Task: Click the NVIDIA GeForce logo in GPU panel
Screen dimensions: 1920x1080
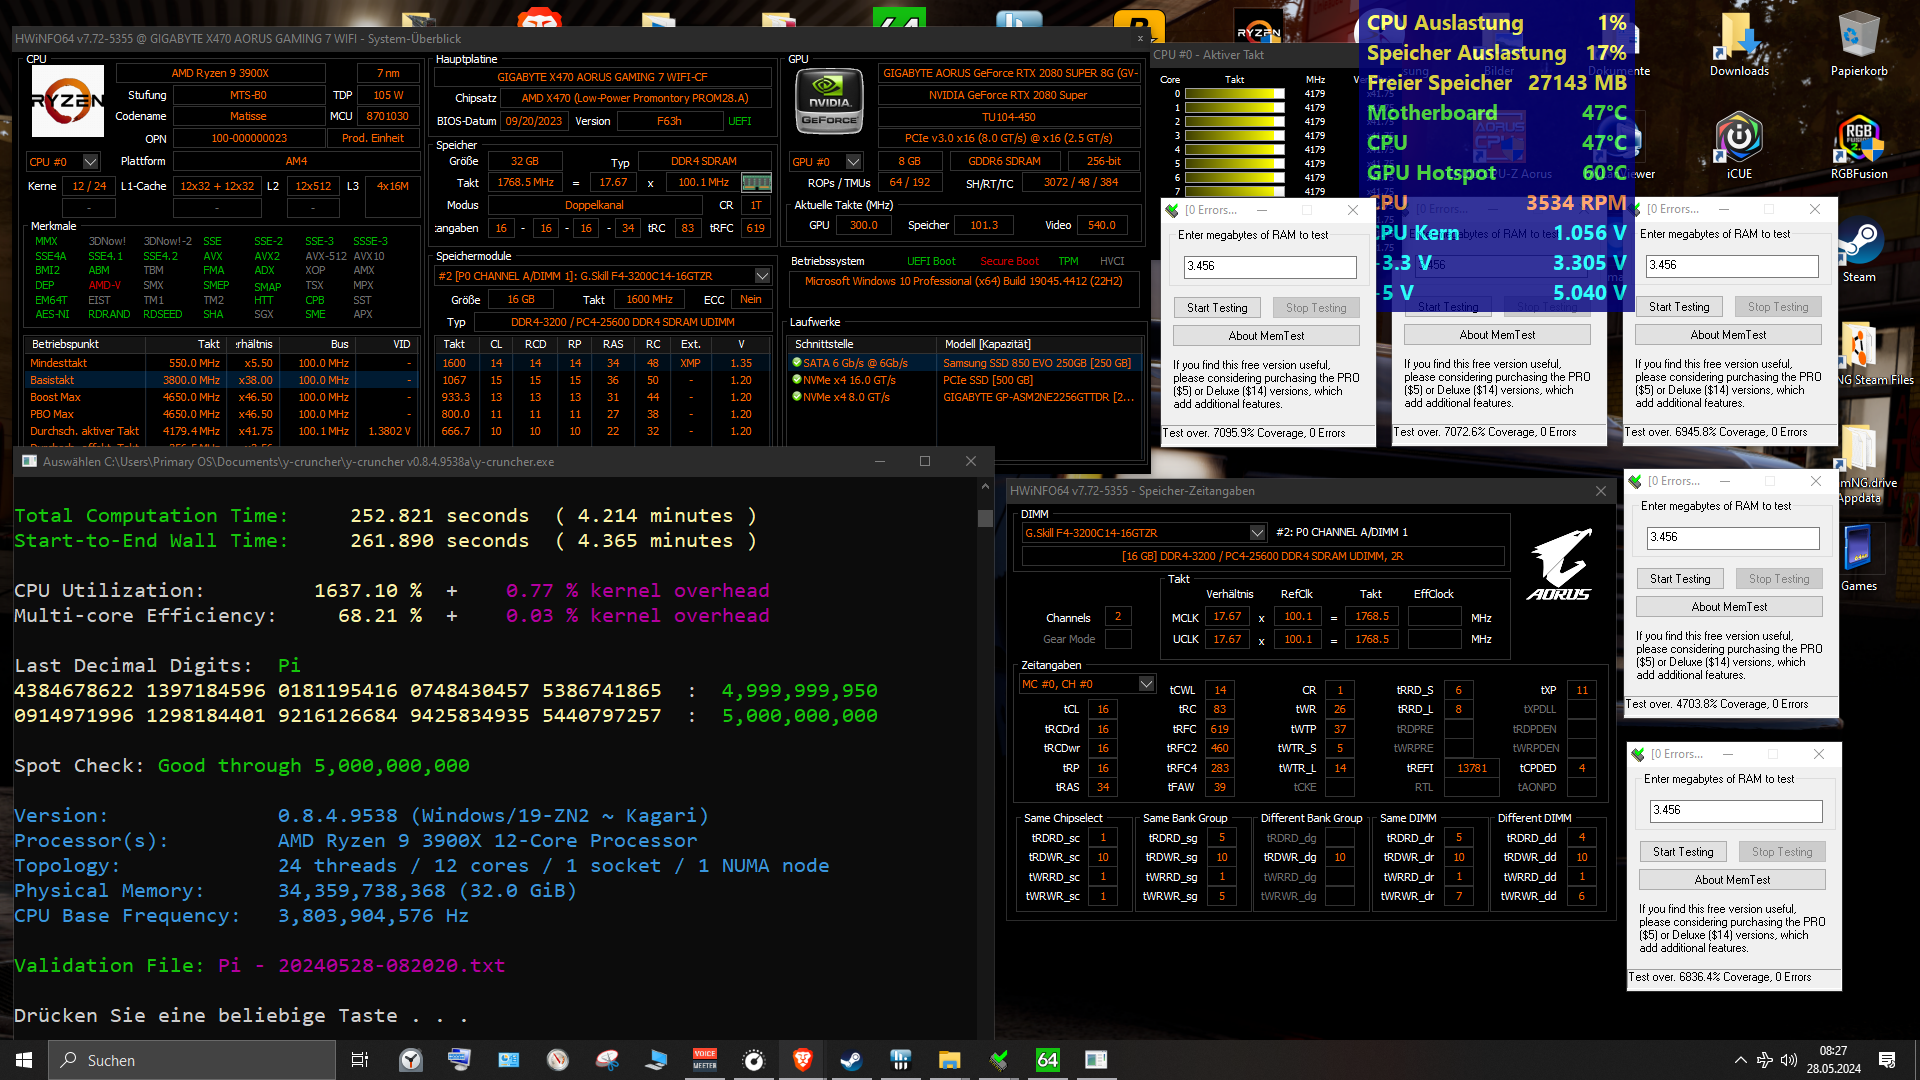Action: click(829, 100)
